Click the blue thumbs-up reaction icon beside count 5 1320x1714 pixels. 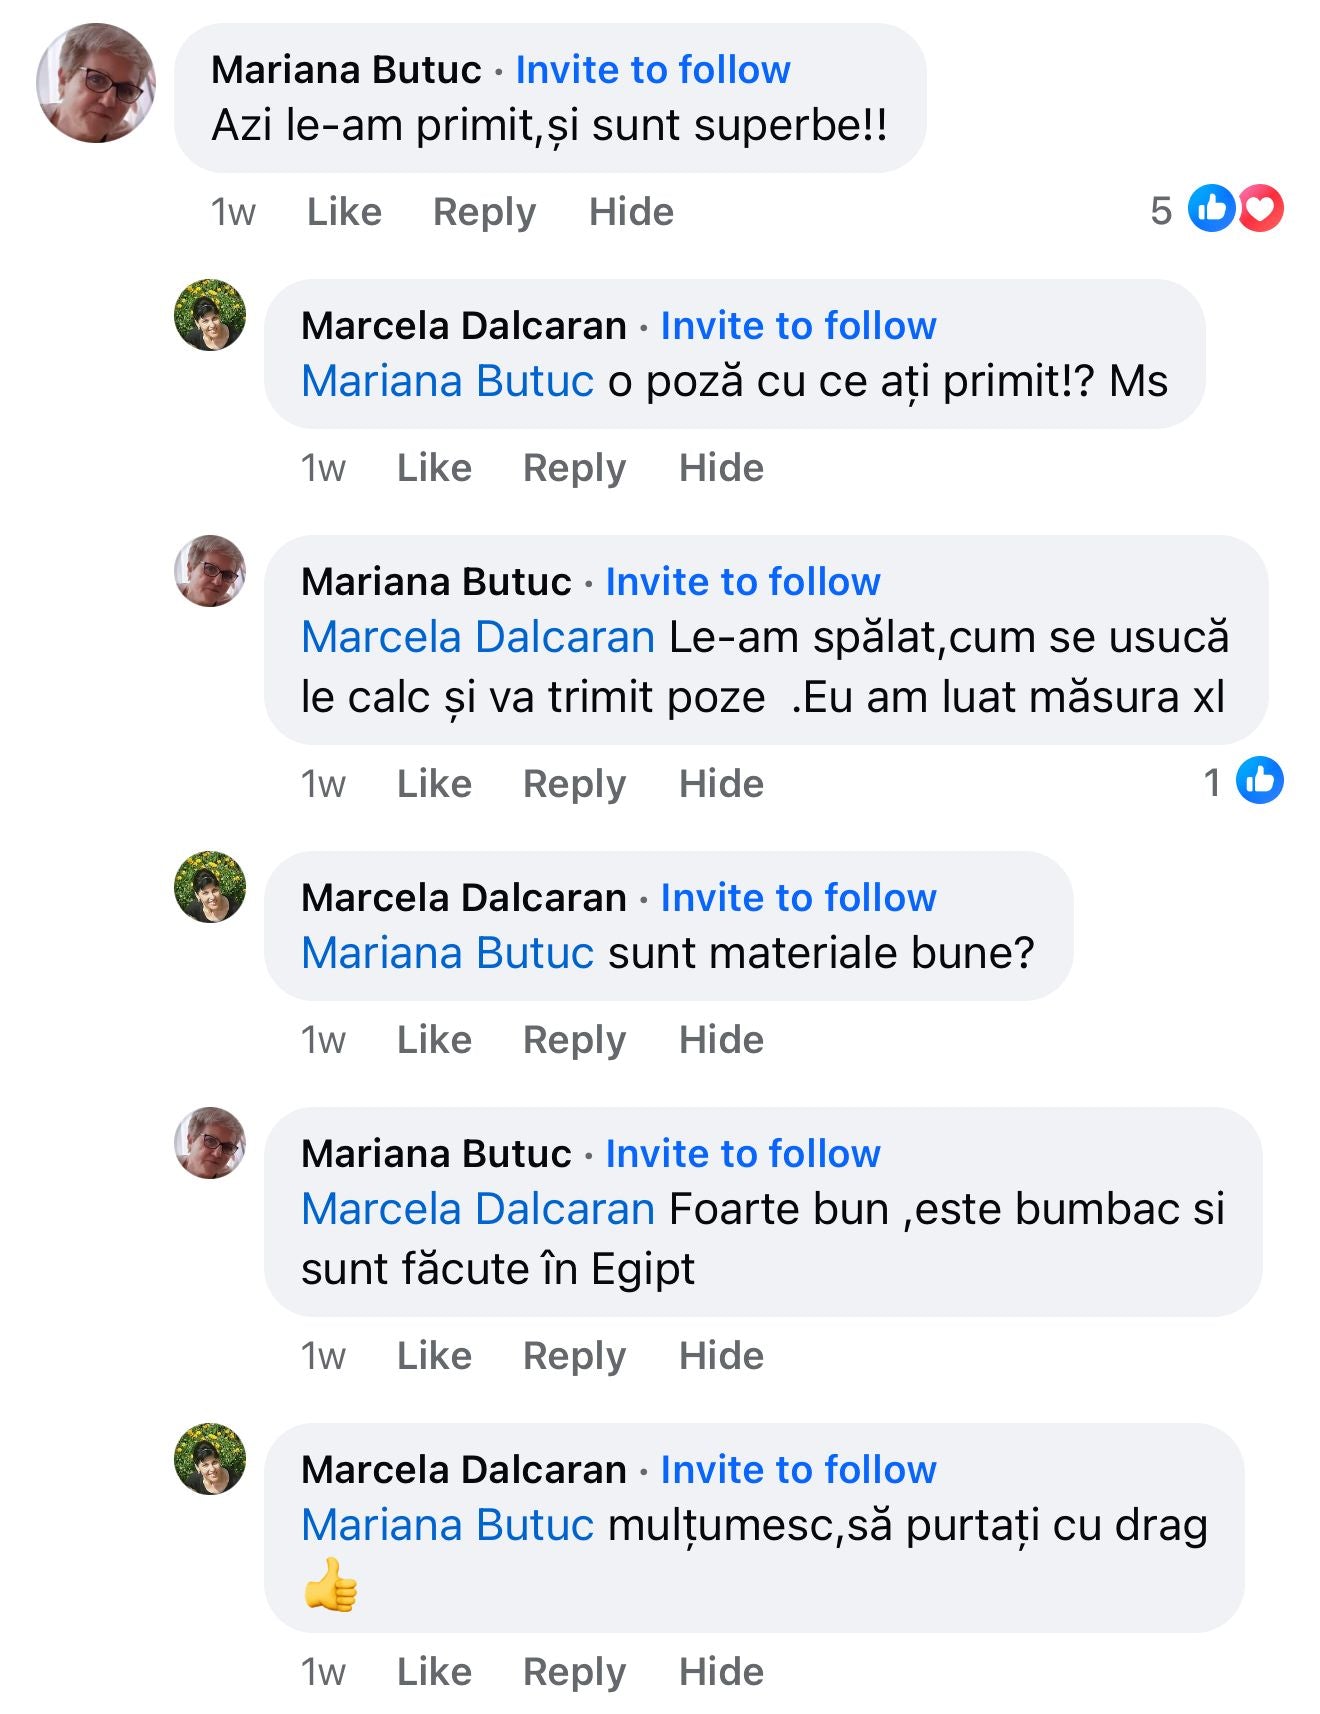1212,209
